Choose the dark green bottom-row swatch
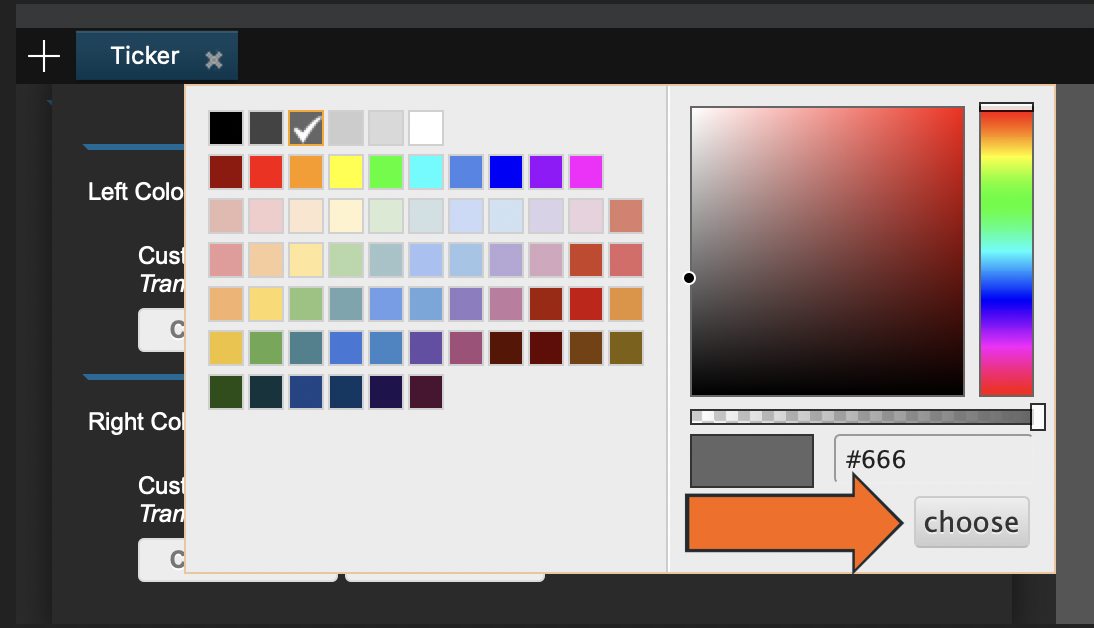The width and height of the screenshot is (1094, 628). [x=226, y=392]
